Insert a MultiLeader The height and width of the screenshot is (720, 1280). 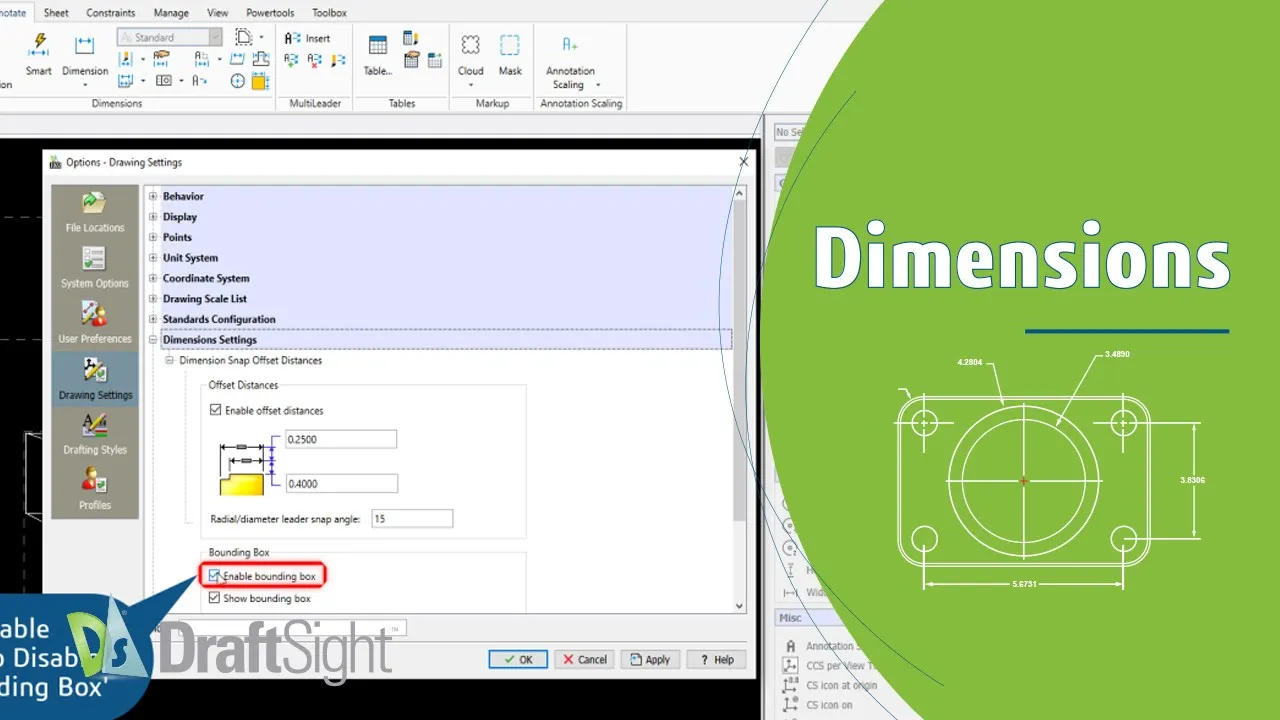tap(308, 39)
